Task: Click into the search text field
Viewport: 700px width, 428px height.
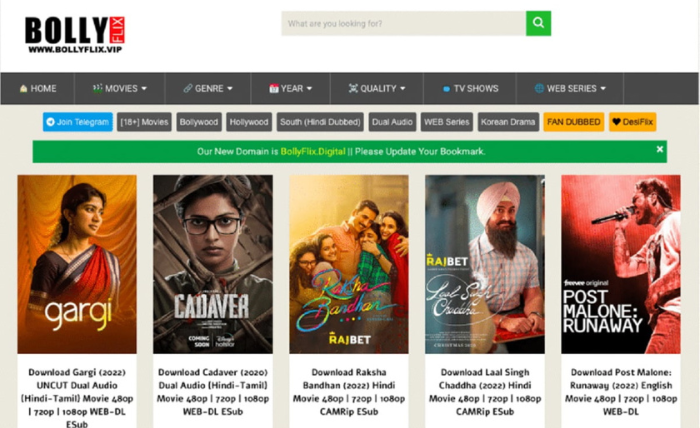Action: pos(404,23)
